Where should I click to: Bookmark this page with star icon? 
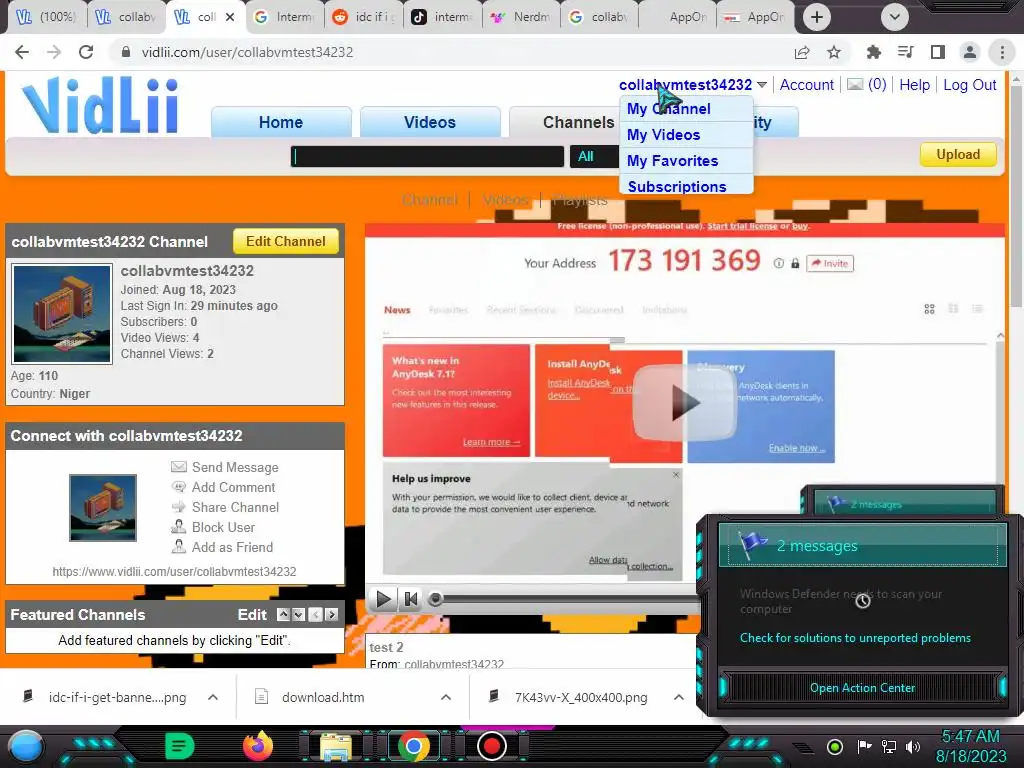click(x=834, y=52)
